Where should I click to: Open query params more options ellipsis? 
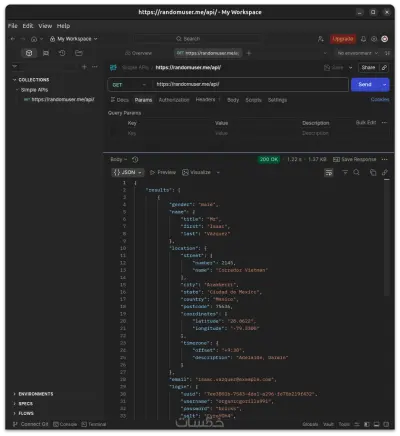coord(385,123)
